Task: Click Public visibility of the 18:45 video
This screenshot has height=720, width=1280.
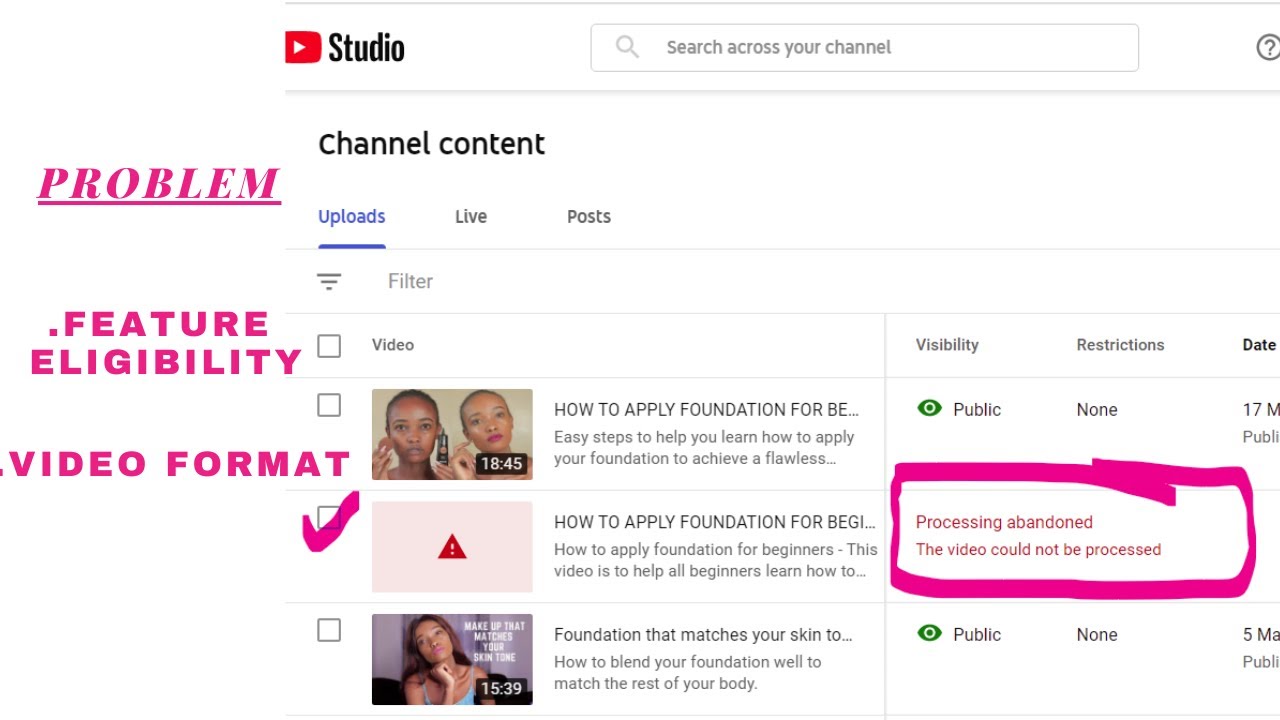Action: pos(977,409)
